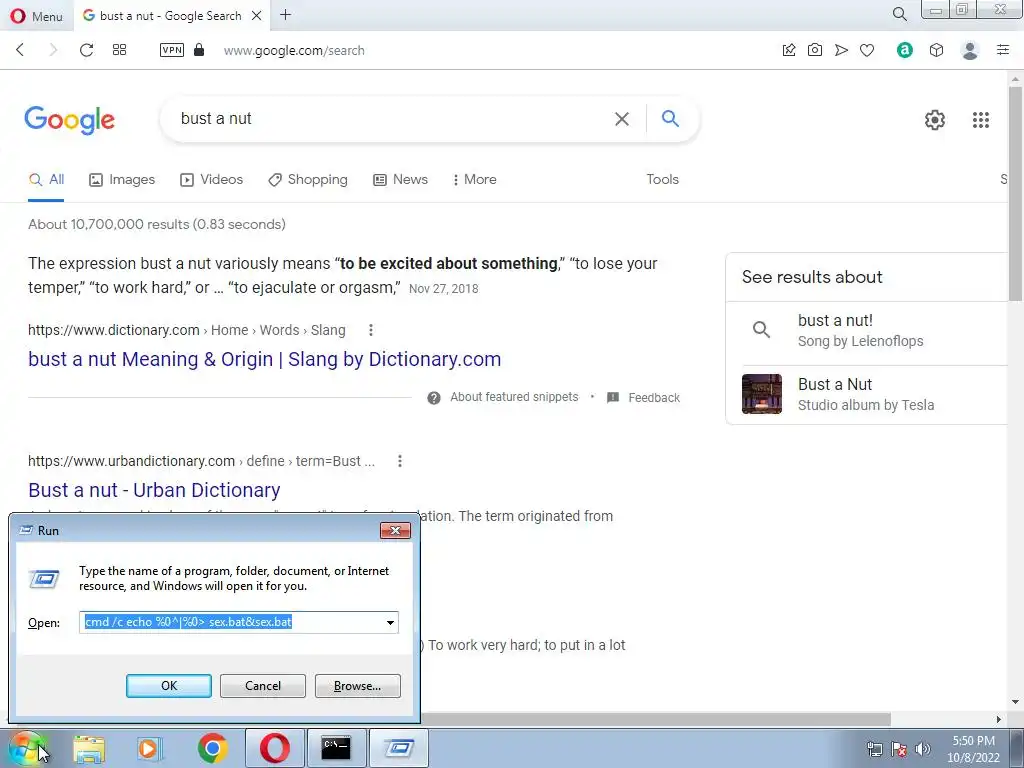
Task: Click the search tabs magnifier in title bar
Action: pyautogui.click(x=899, y=14)
